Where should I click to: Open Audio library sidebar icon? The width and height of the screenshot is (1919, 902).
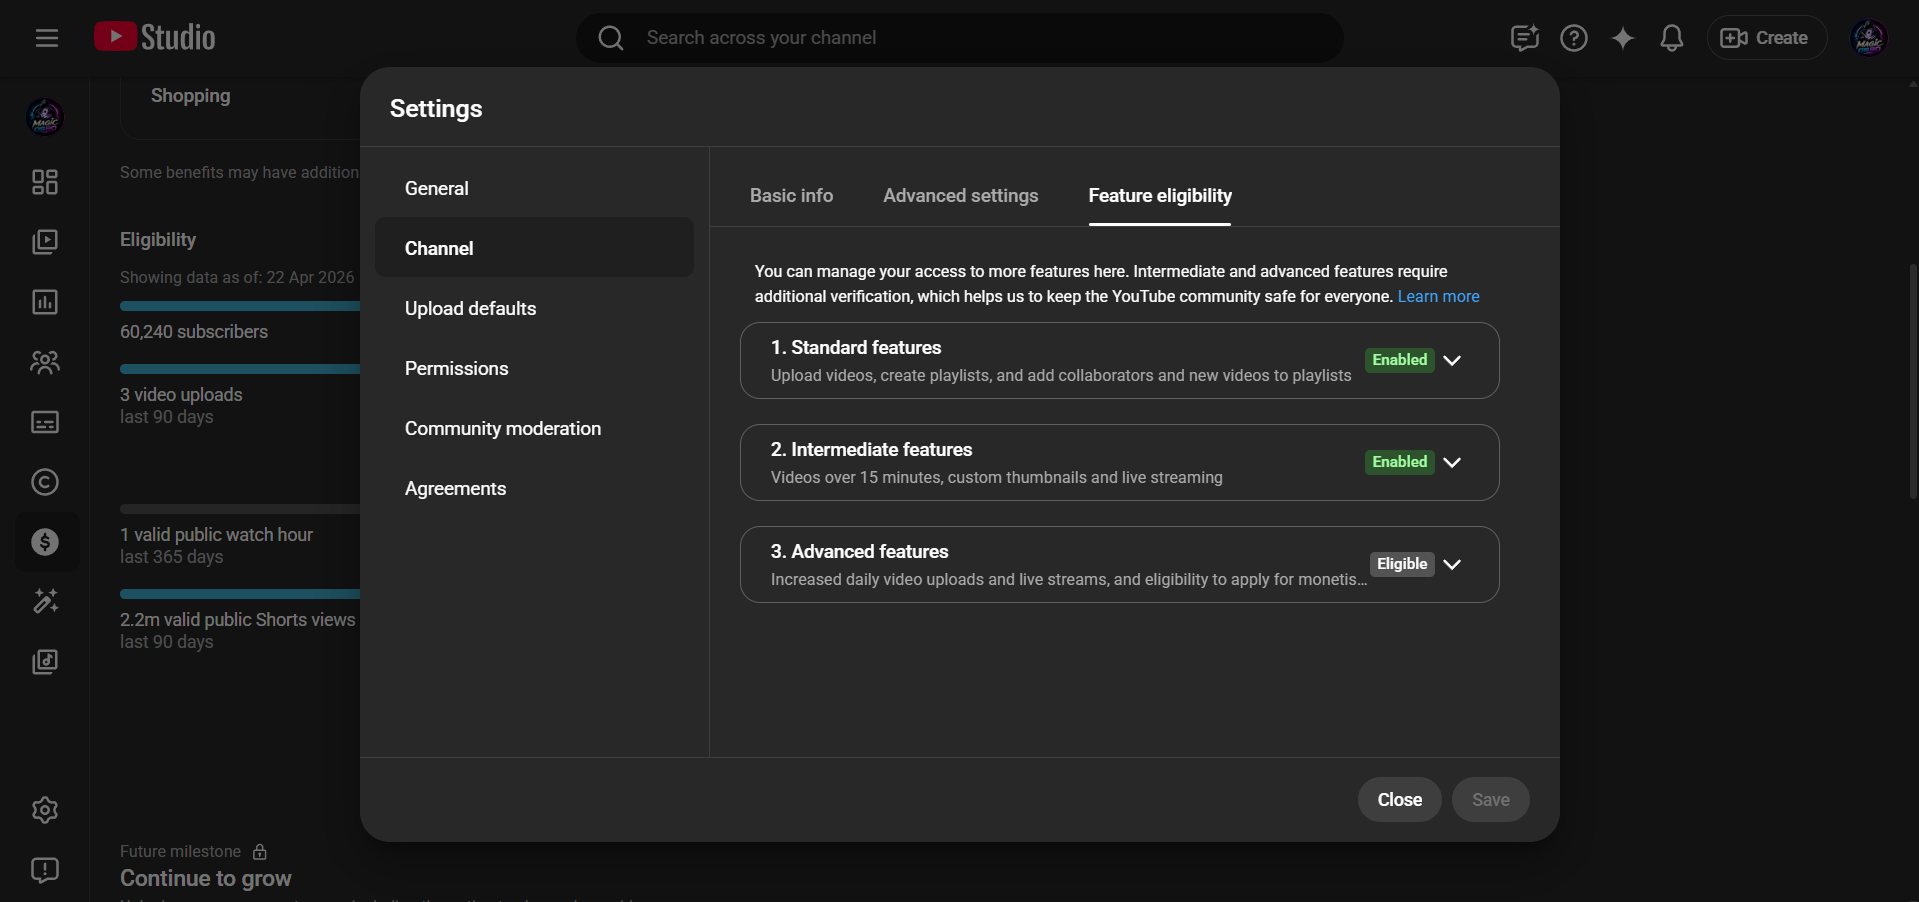(x=45, y=662)
